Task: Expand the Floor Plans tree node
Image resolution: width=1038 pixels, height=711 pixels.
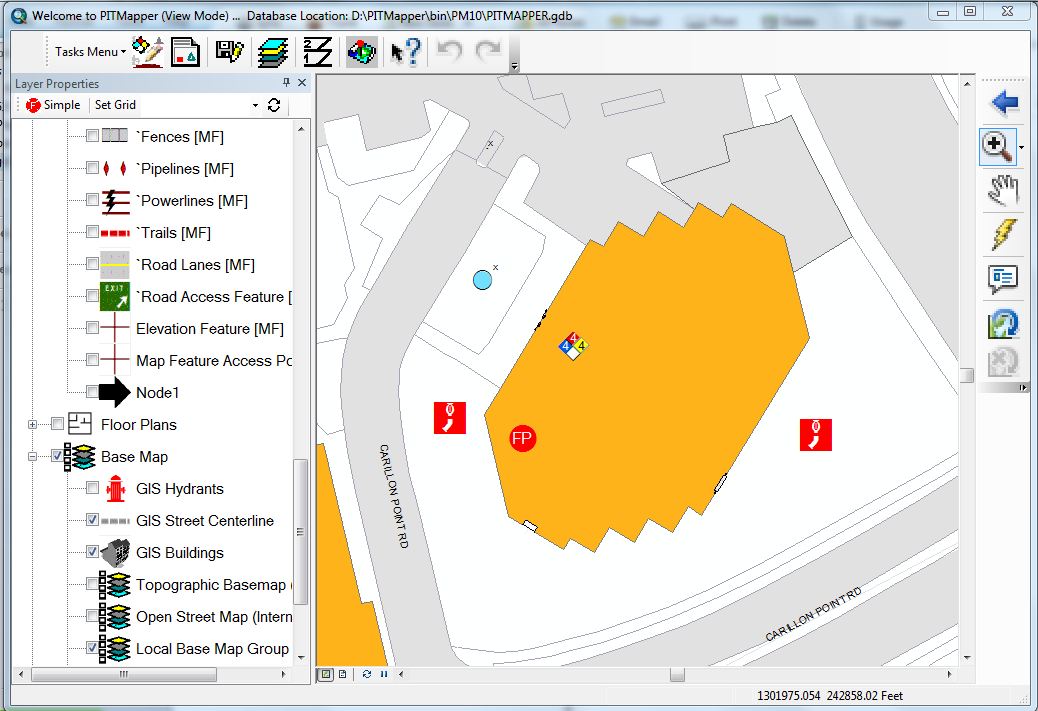Action: click(34, 423)
